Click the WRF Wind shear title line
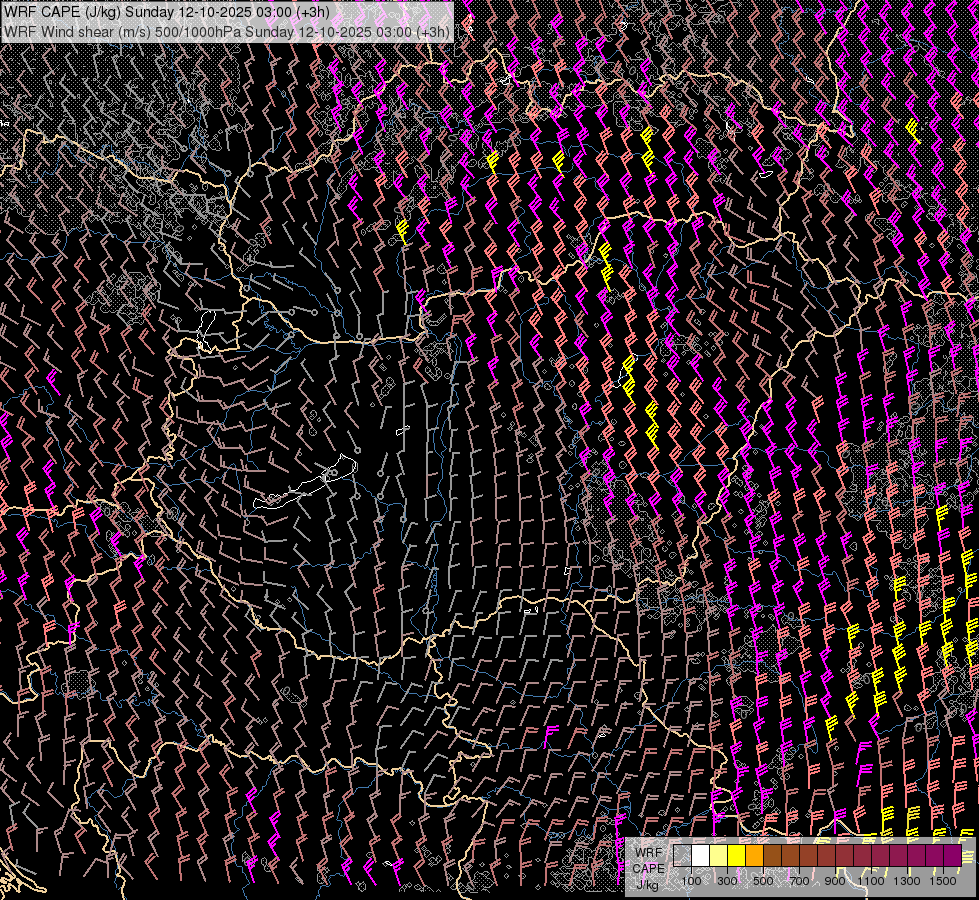This screenshot has height=900, width=979. pyautogui.click(x=227, y=31)
